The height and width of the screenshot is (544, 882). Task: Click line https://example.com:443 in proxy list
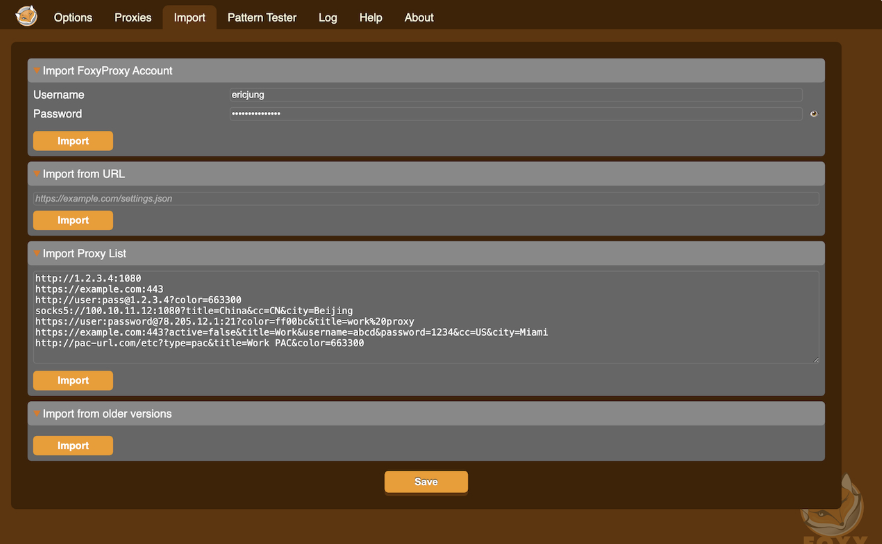click(x=99, y=289)
